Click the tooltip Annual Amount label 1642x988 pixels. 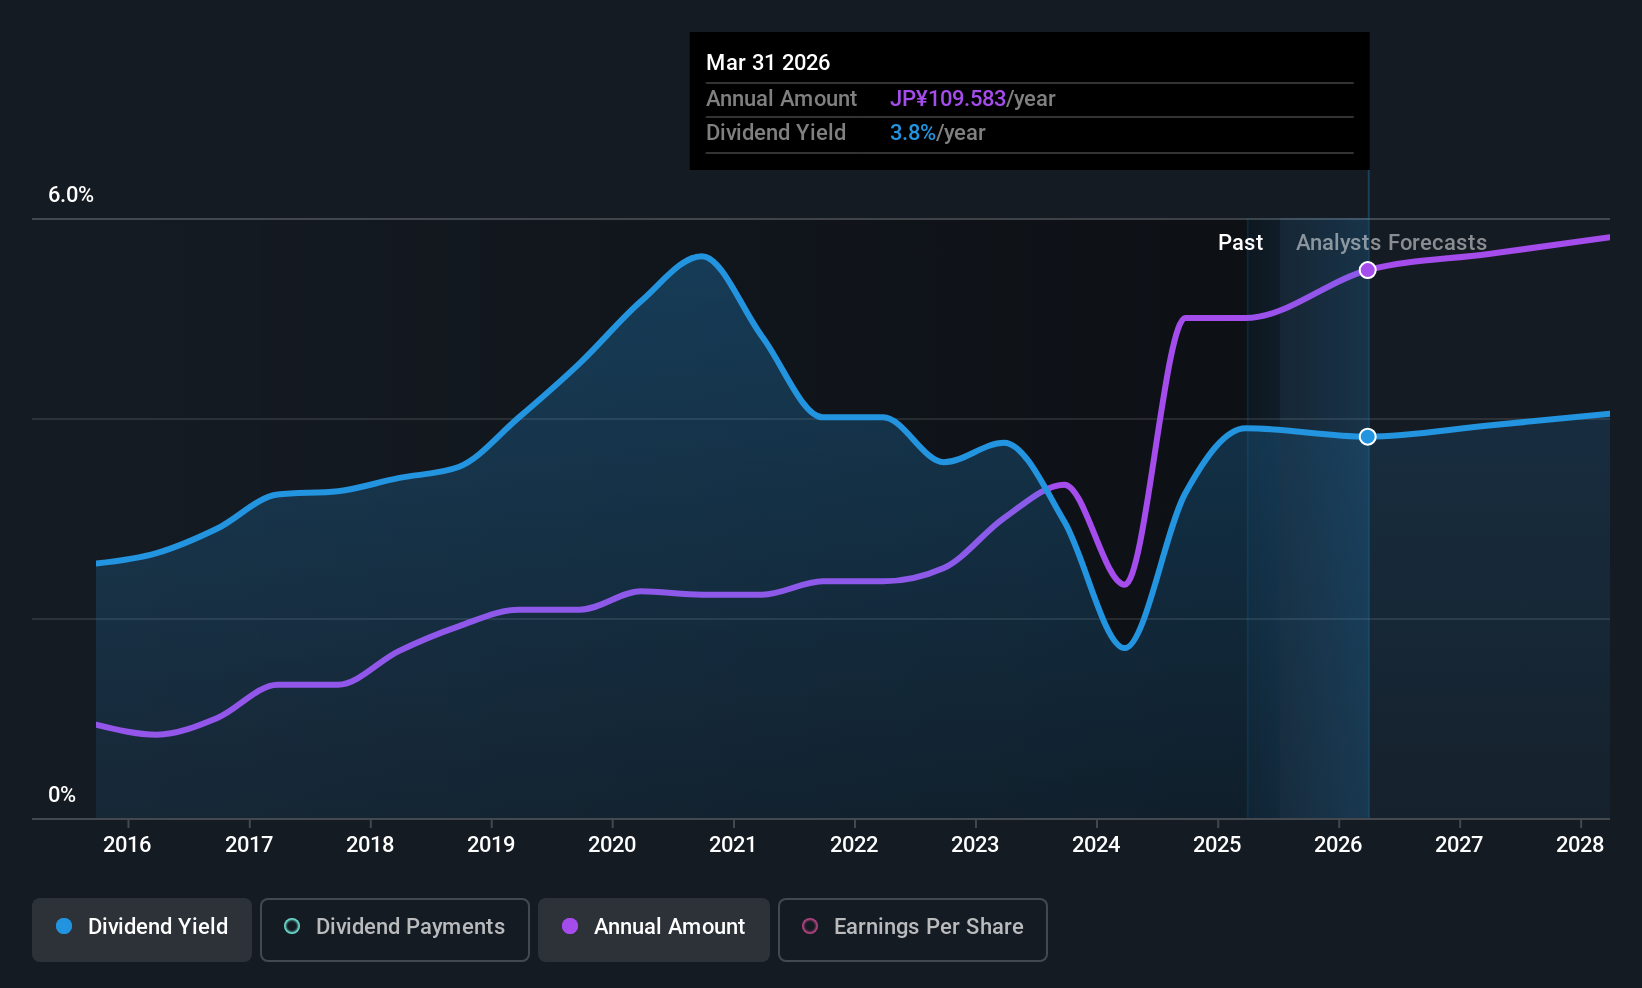click(x=781, y=99)
